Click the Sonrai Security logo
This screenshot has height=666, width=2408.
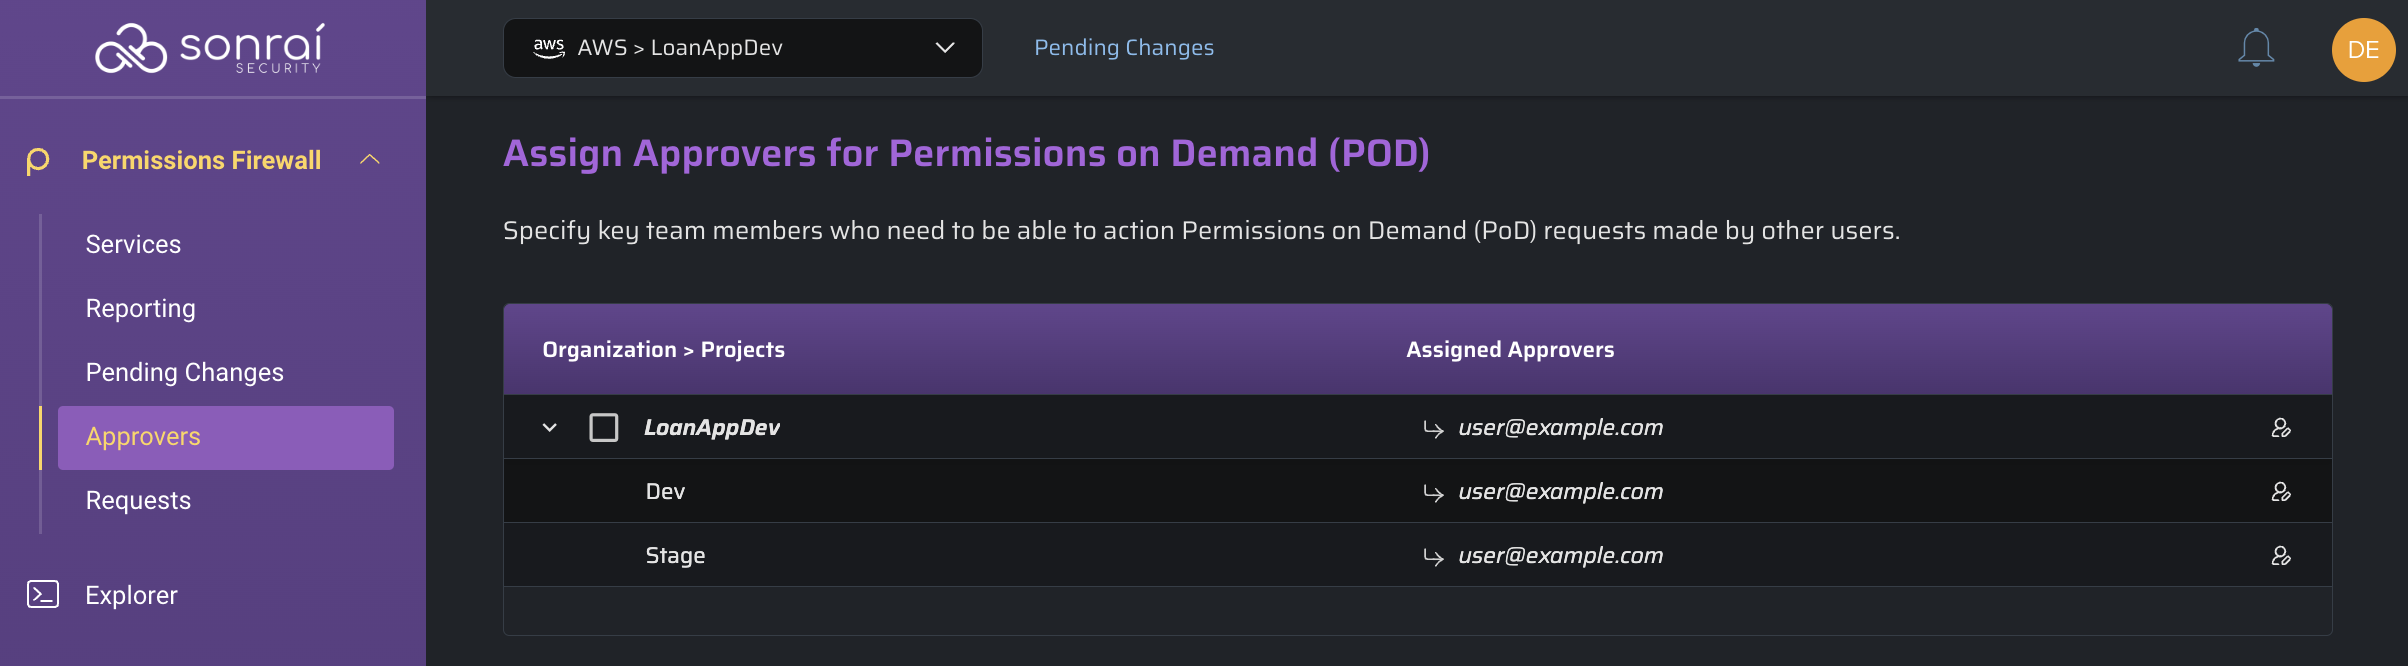(210, 49)
